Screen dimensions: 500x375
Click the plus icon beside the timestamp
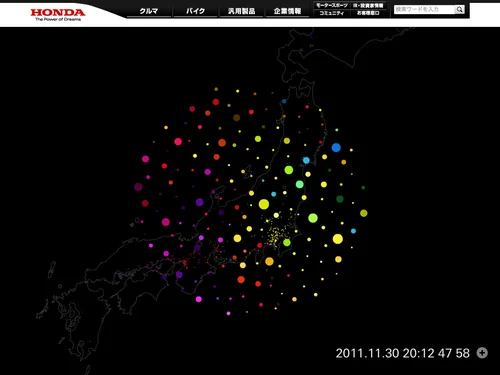482,353
